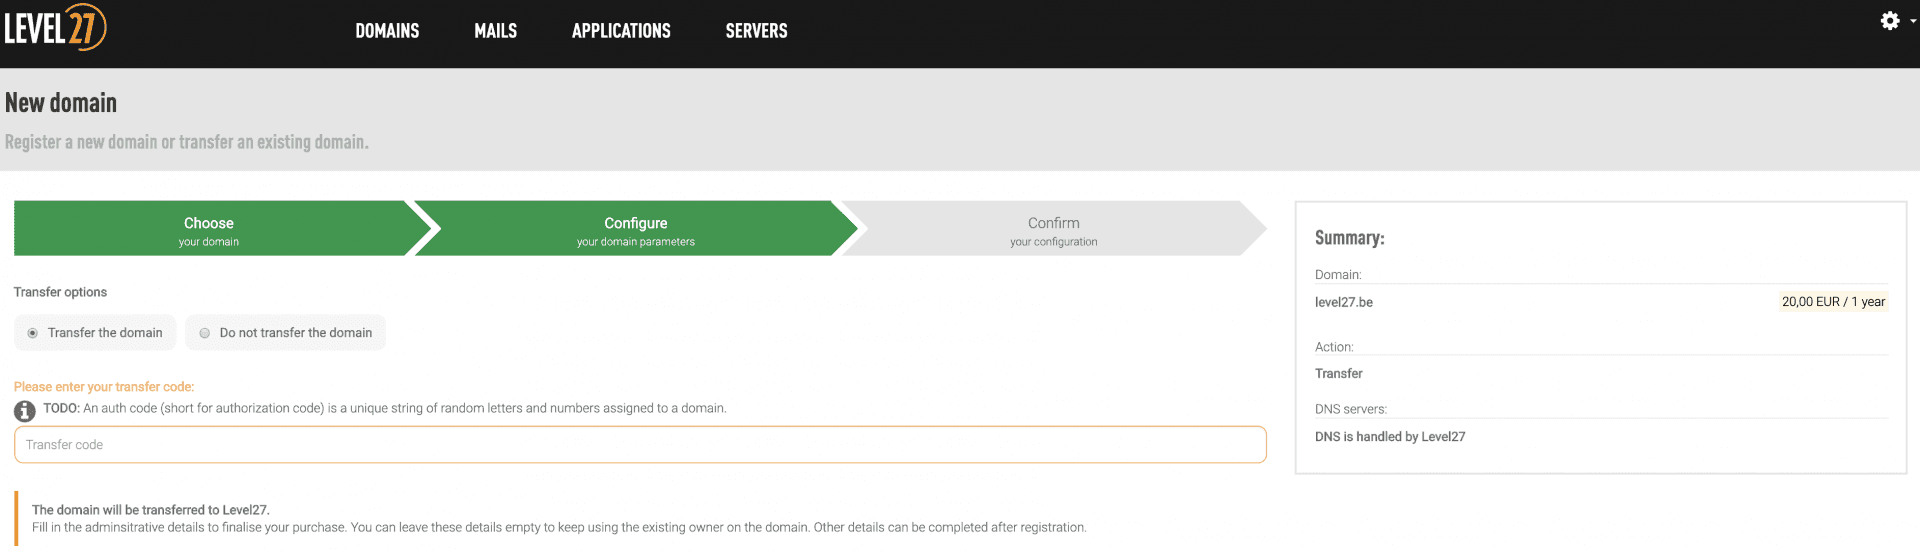The width and height of the screenshot is (1920, 552).
Task: Click the Level27 logo
Action: 55,27
